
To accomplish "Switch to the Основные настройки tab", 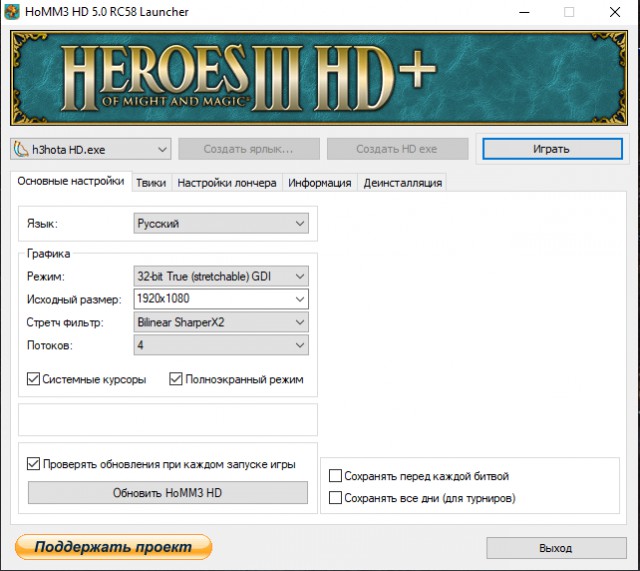I will [71, 181].
